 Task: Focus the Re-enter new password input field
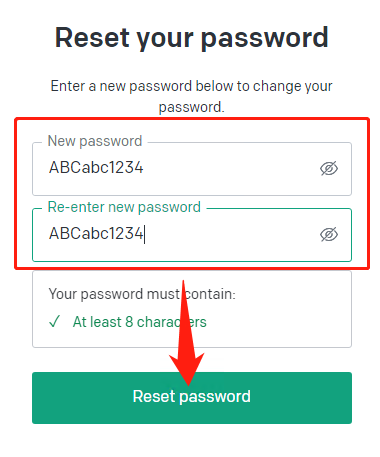tap(192, 235)
